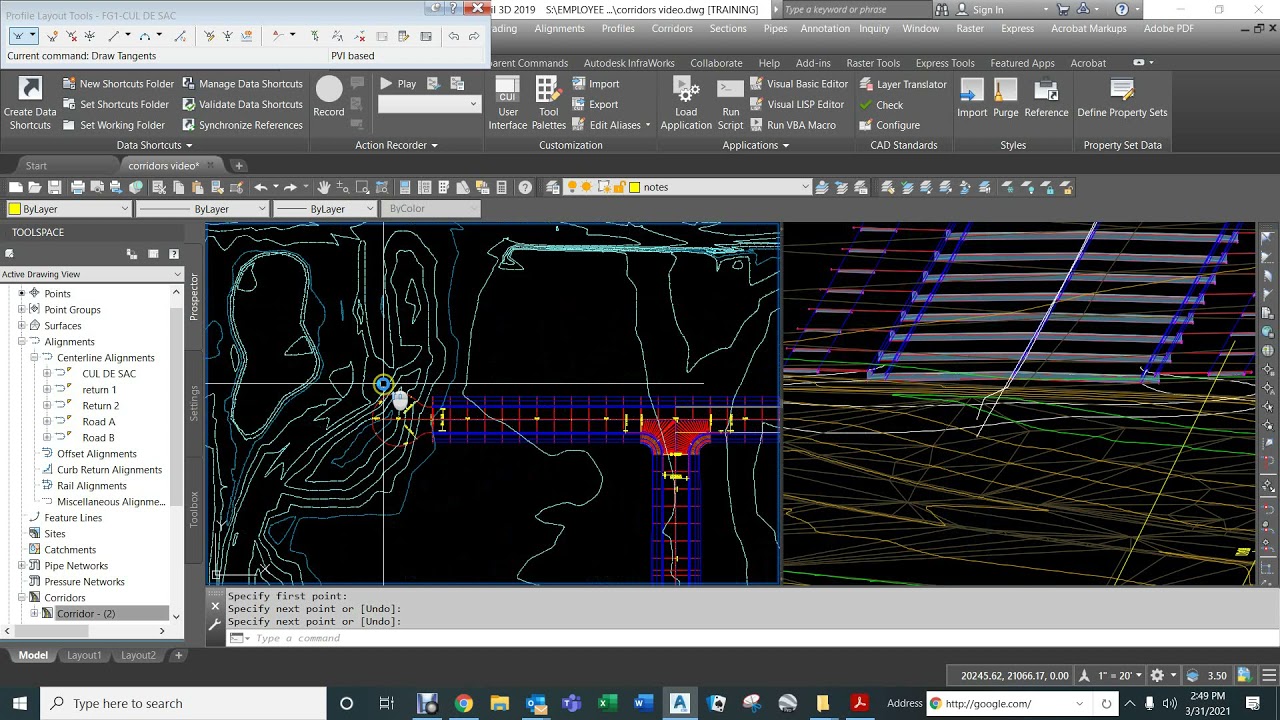Click Validate Data Shortcuts

point(241,104)
